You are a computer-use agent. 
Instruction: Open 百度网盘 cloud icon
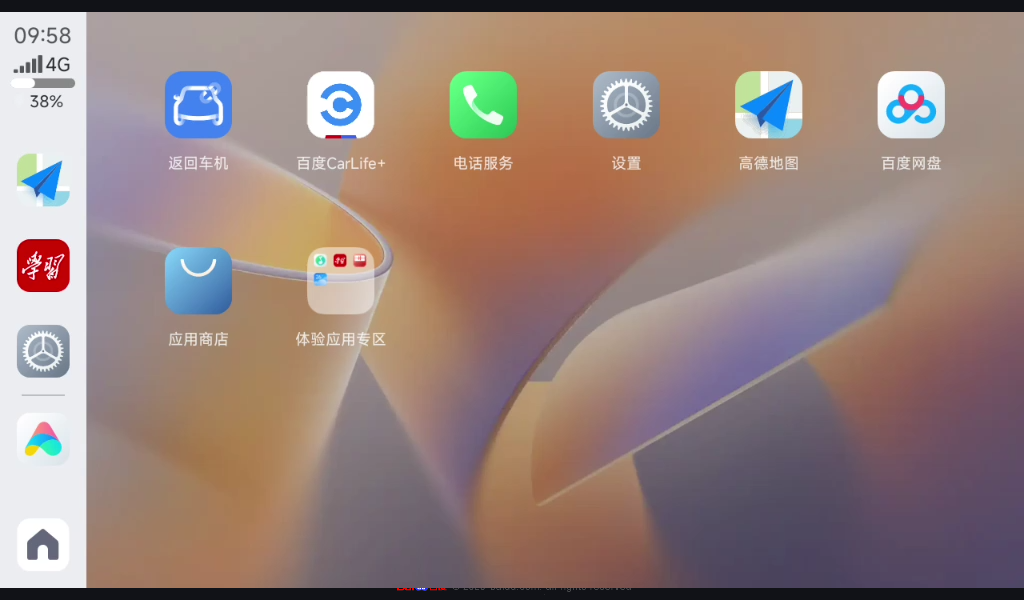(911, 104)
